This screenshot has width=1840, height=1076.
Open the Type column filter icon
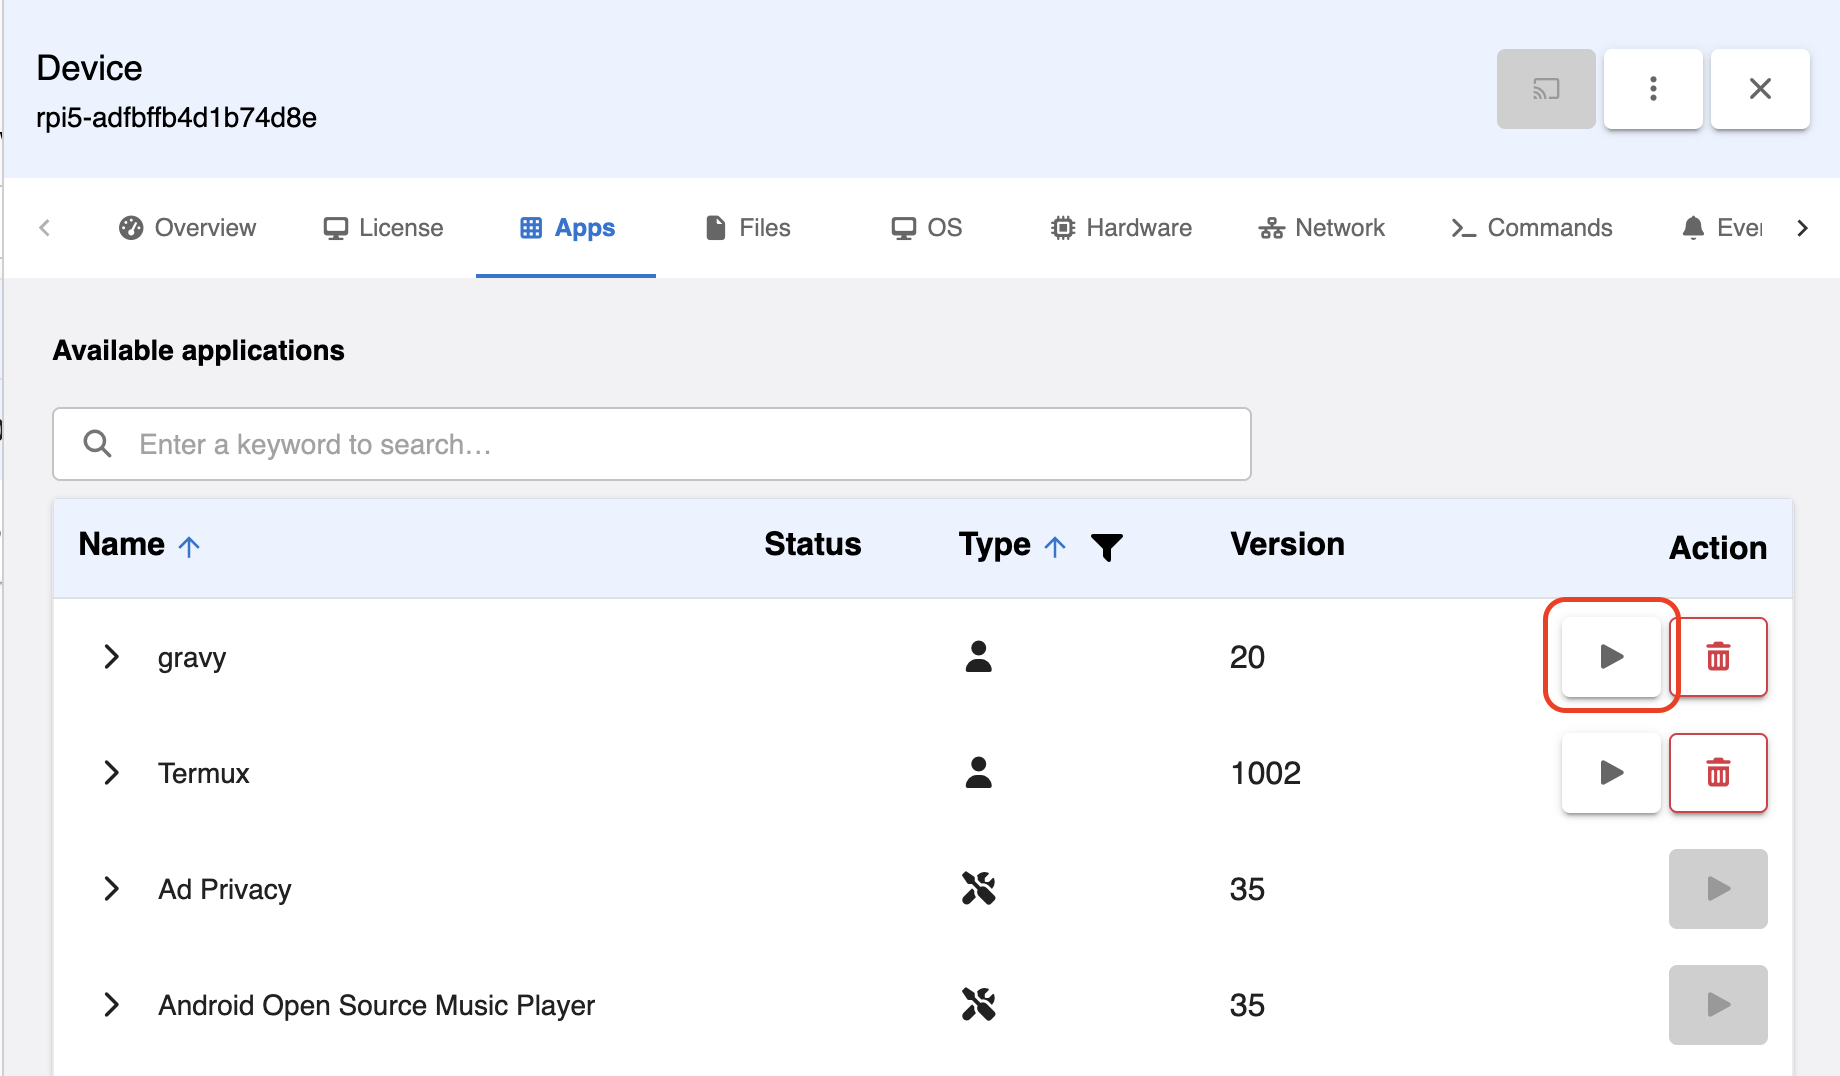click(x=1106, y=547)
